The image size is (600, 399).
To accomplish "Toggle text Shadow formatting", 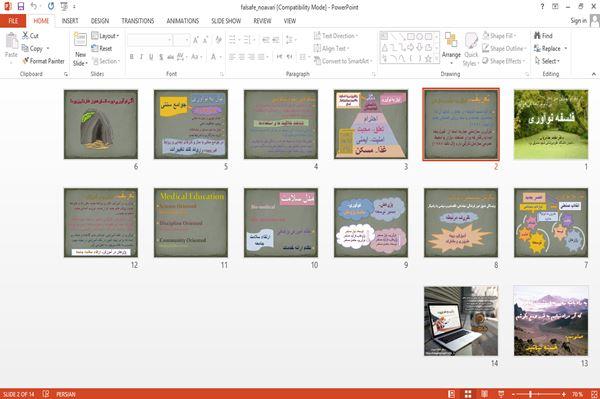I will [161, 57].
